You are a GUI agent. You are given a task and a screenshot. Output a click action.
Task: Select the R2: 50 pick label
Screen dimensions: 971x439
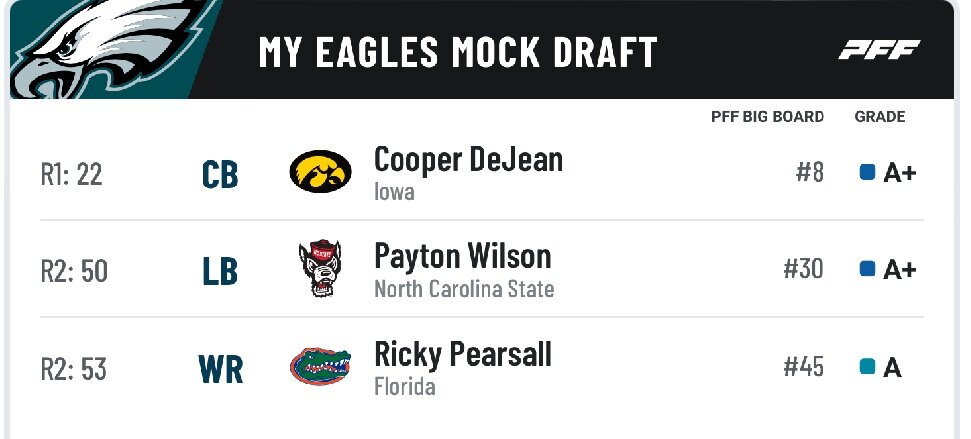pyautogui.click(x=74, y=270)
